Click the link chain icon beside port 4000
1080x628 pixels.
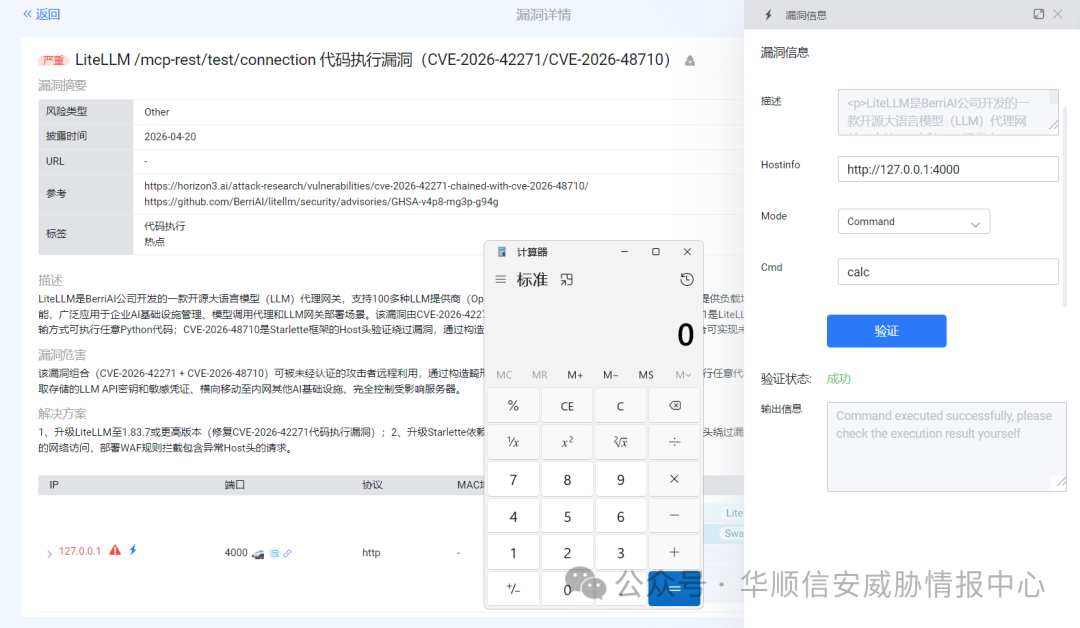tap(287, 553)
